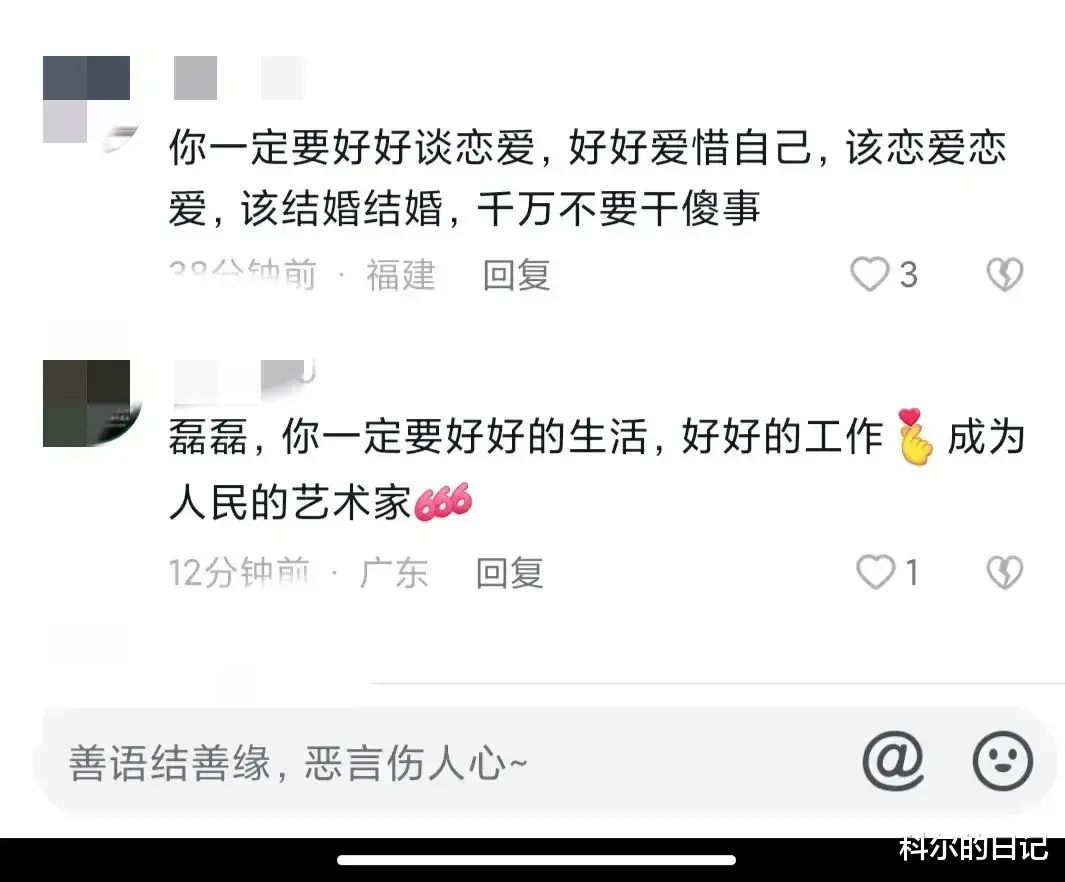
Task: Like the Fujian comment with 3 likes
Action: click(870, 274)
